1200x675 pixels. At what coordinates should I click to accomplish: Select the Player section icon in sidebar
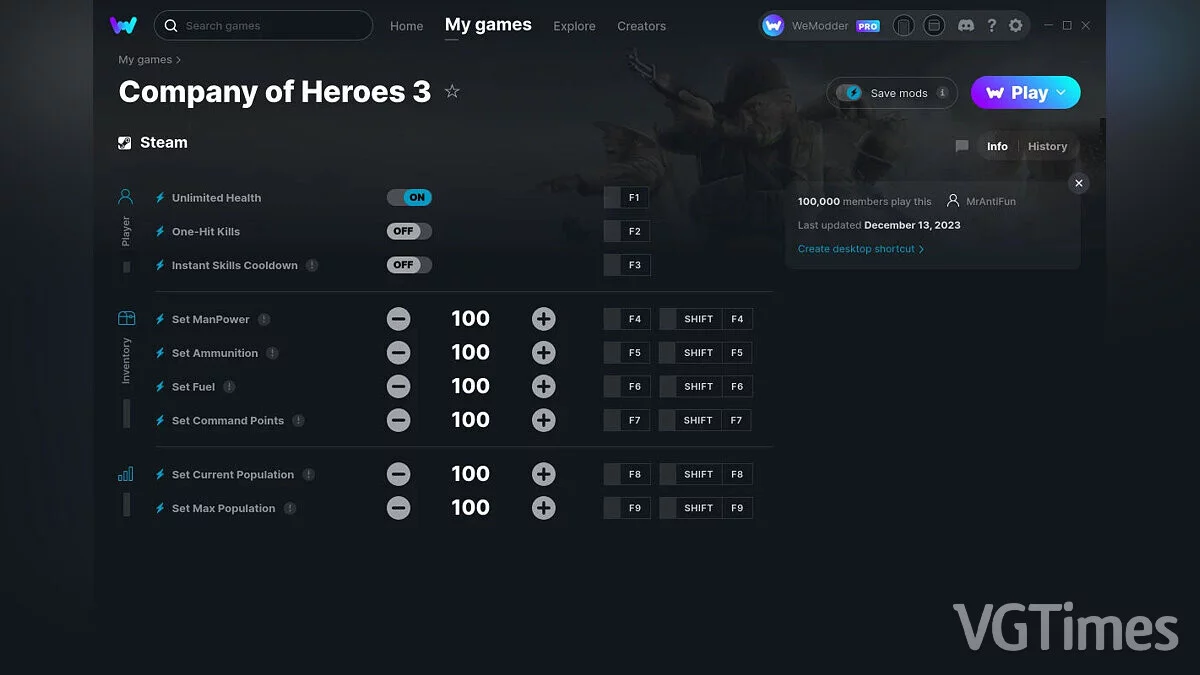[125, 196]
